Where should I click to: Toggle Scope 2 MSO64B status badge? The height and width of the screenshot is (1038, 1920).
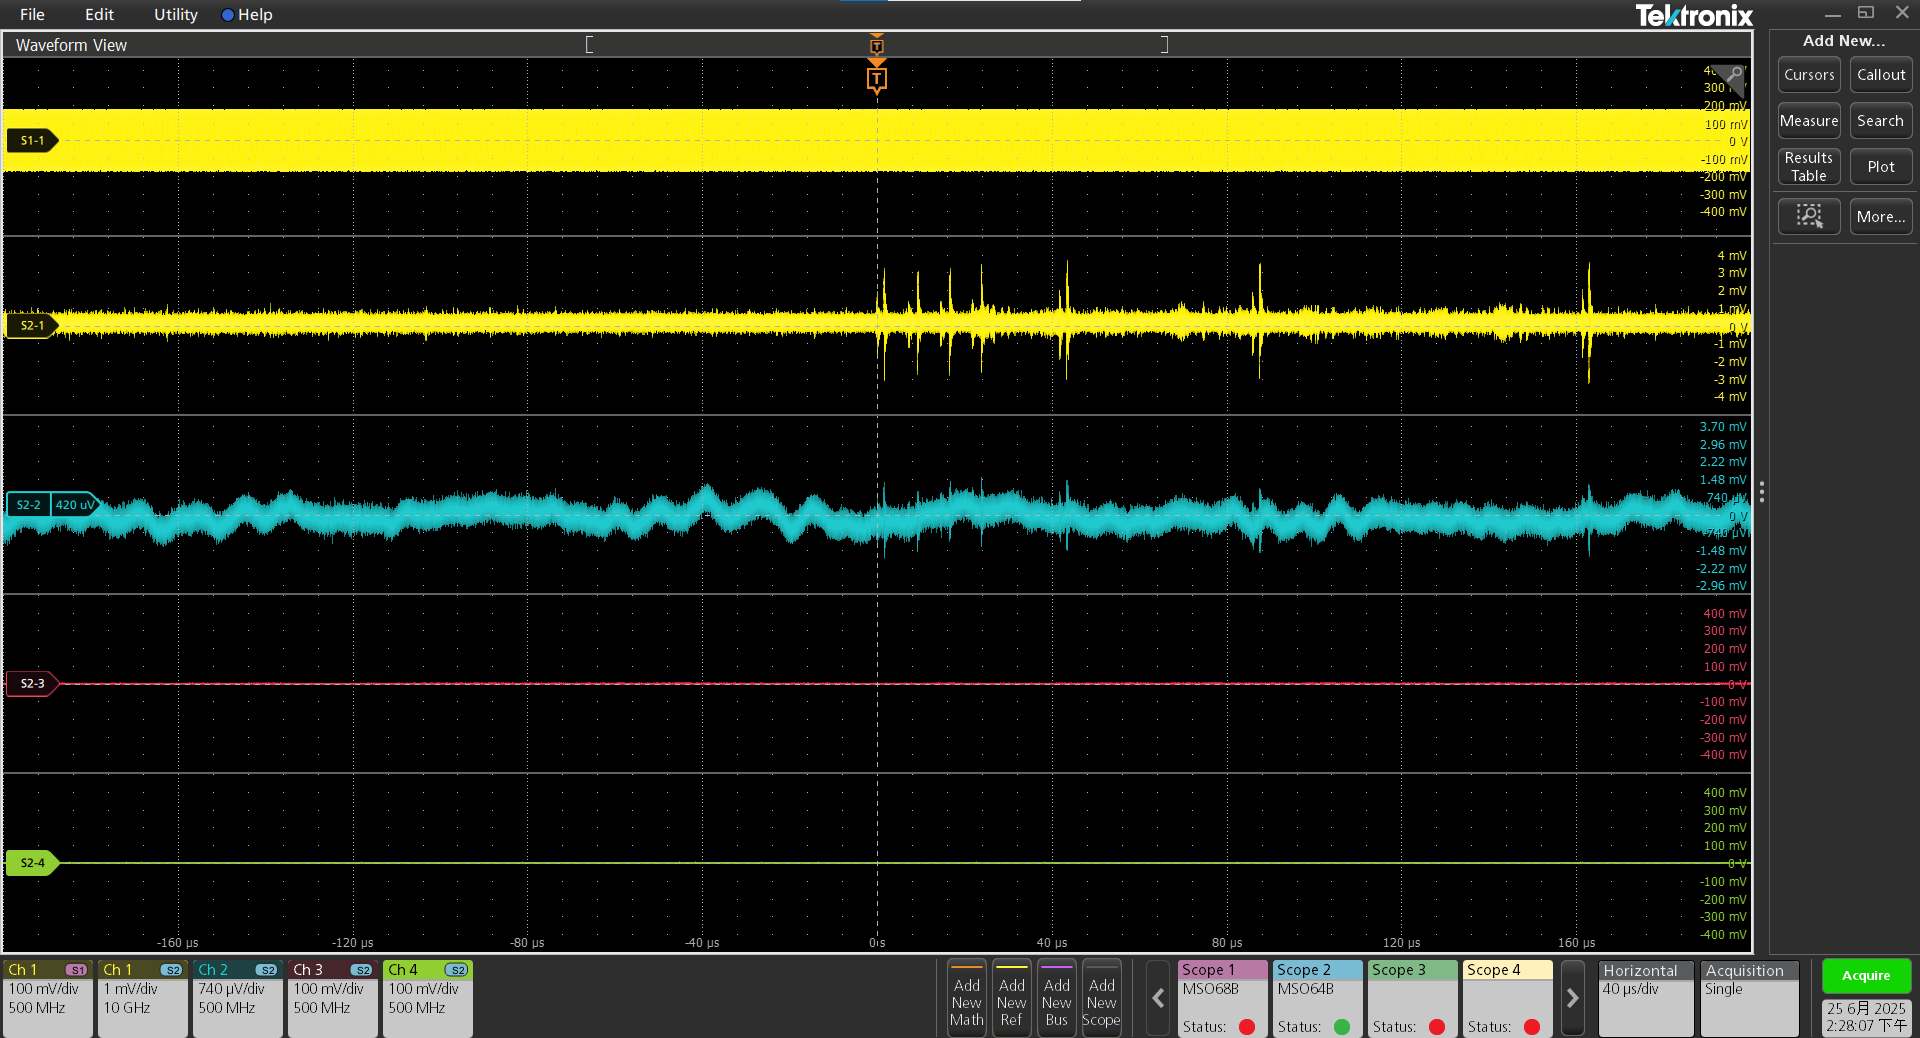[1317, 998]
